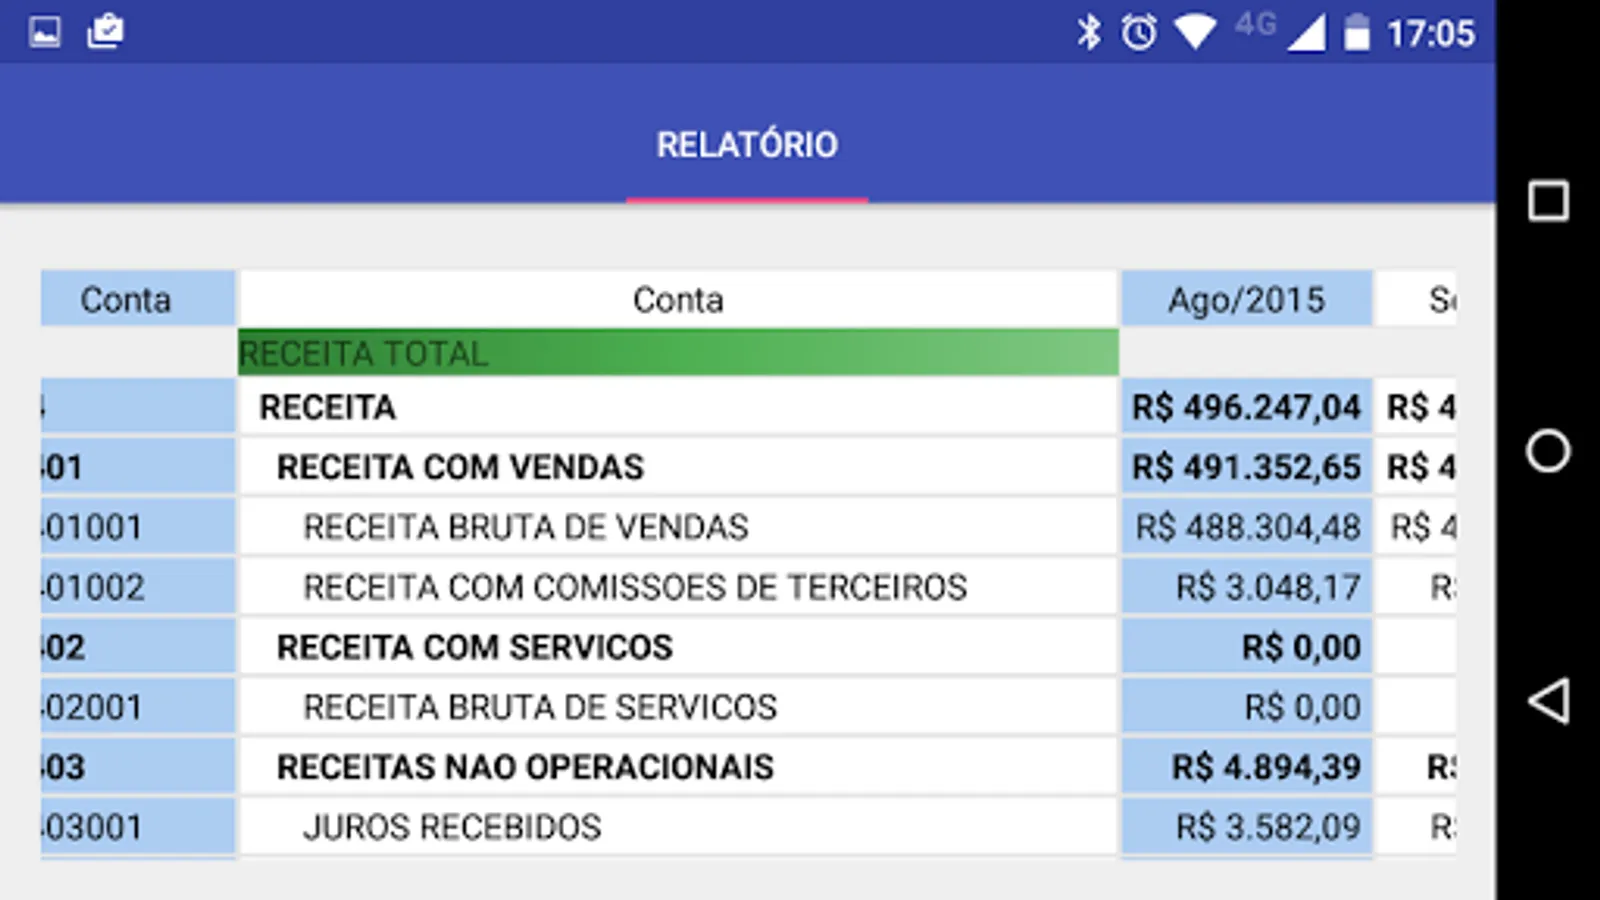The height and width of the screenshot is (900, 1600).
Task: Tap the Android back navigation button
Action: click(x=1548, y=701)
